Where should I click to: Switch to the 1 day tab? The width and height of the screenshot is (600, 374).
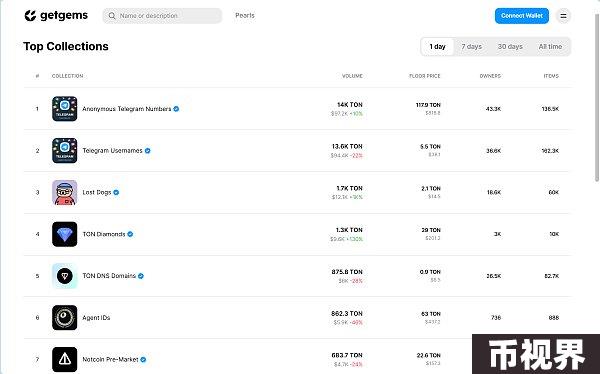[437, 47]
